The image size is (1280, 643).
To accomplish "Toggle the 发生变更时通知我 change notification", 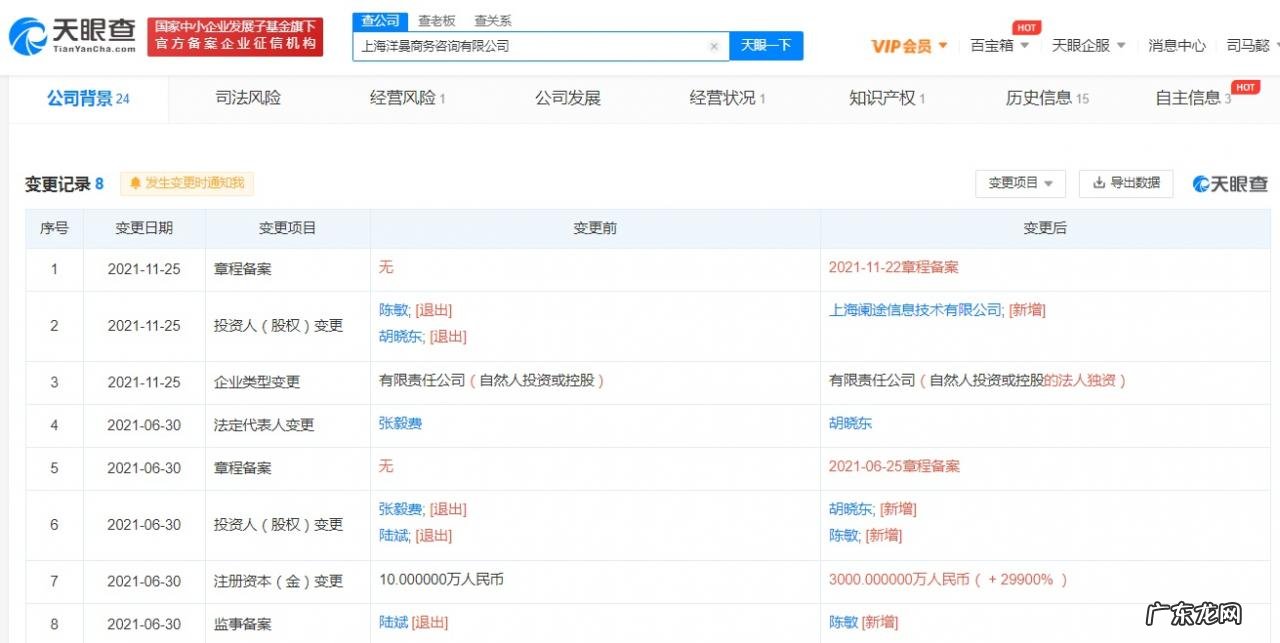I will click(x=186, y=184).
